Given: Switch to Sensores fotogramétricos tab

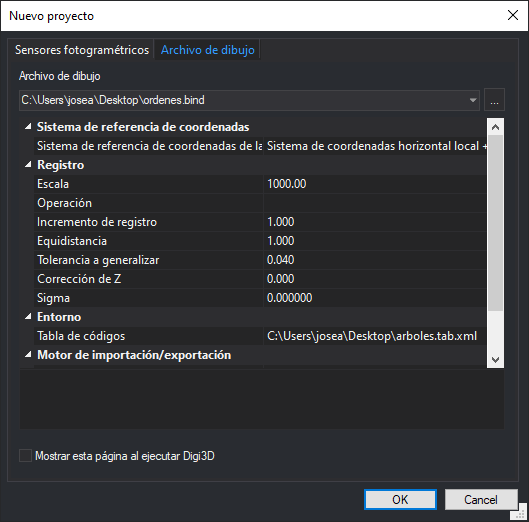Looking at the screenshot, I should (82, 50).
